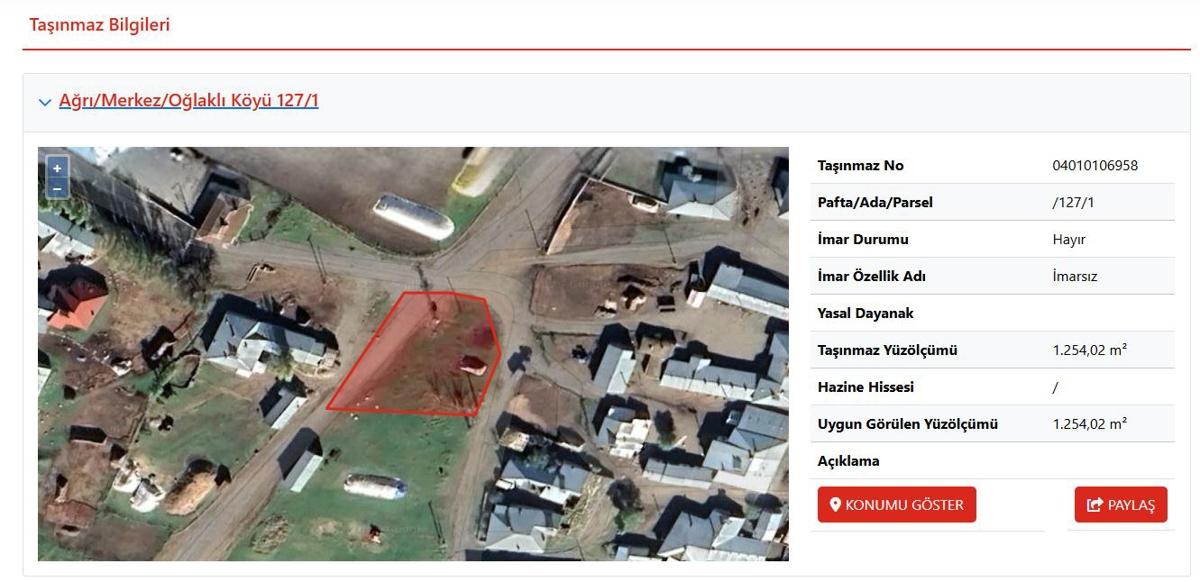The height and width of the screenshot is (582, 1200).
Task: Click the Taşınmaz Yüzölçümü row label
Action: 888,350
